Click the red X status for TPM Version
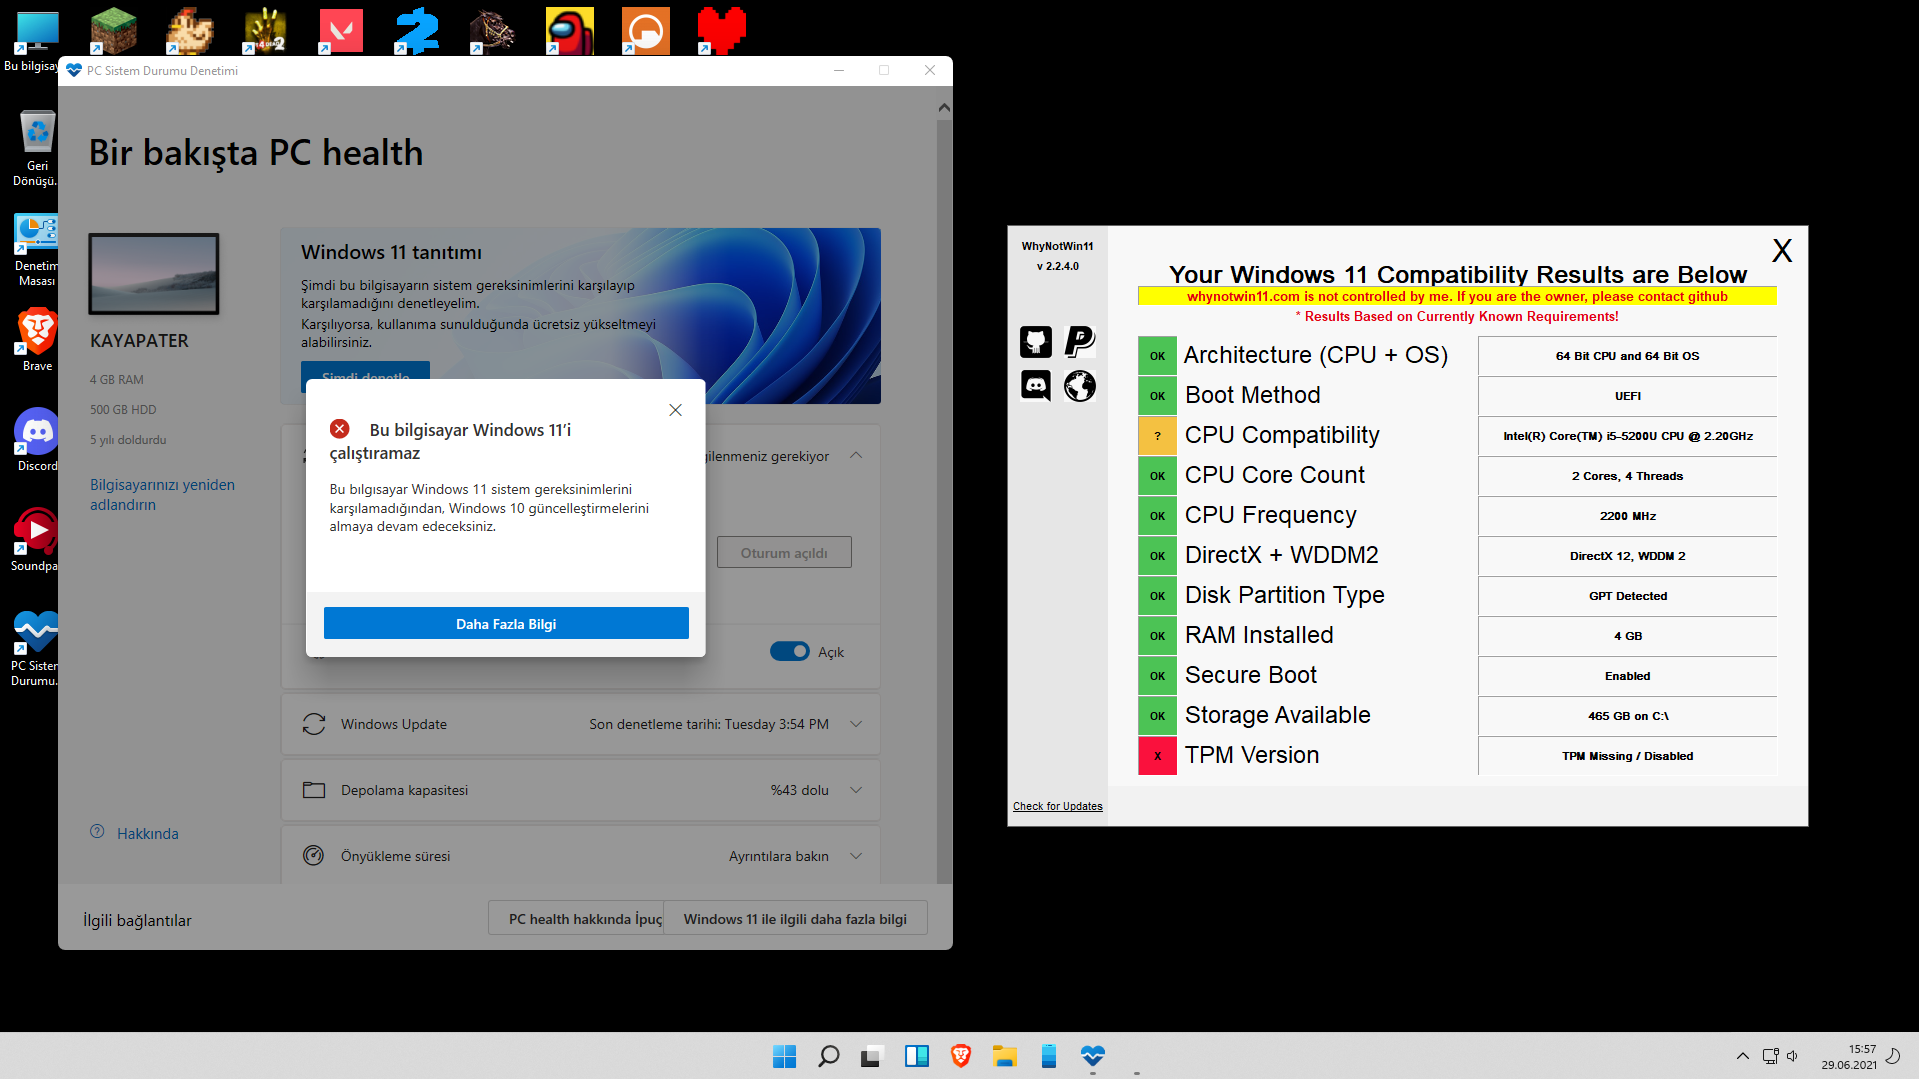 click(1157, 756)
